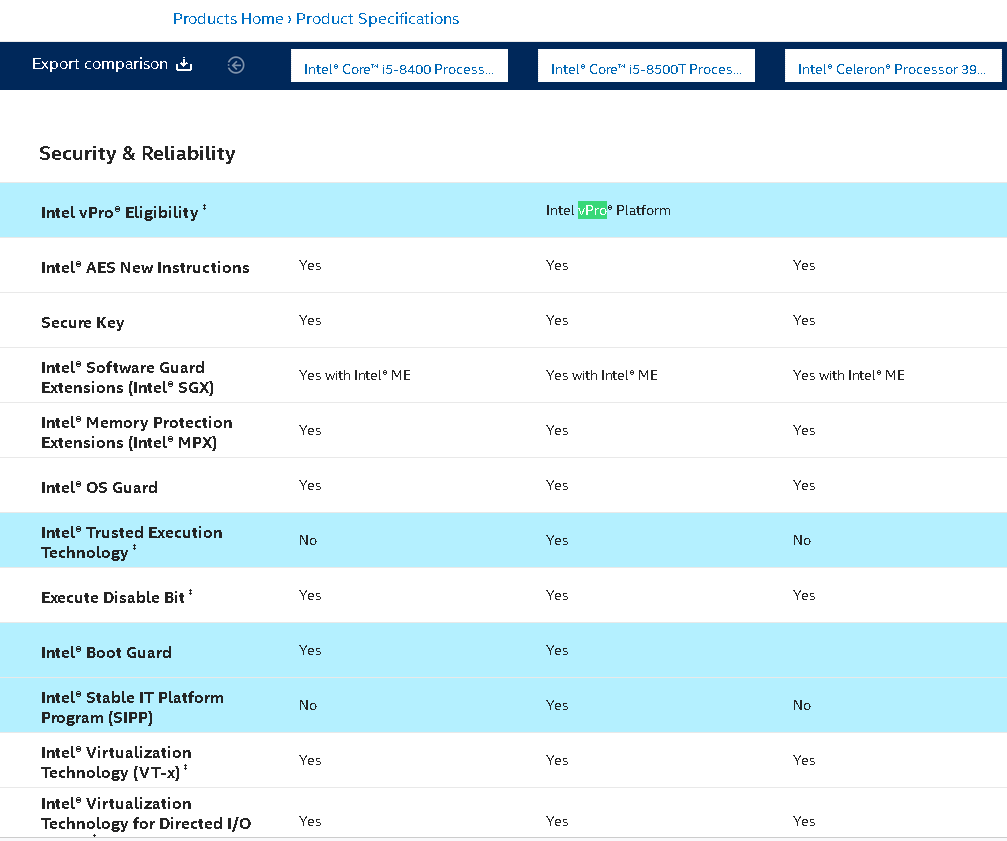Image resolution: width=1007 pixels, height=841 pixels.
Task: Click i5-8500T's Yes in Trusted Execution Technology row
Action: click(x=557, y=541)
